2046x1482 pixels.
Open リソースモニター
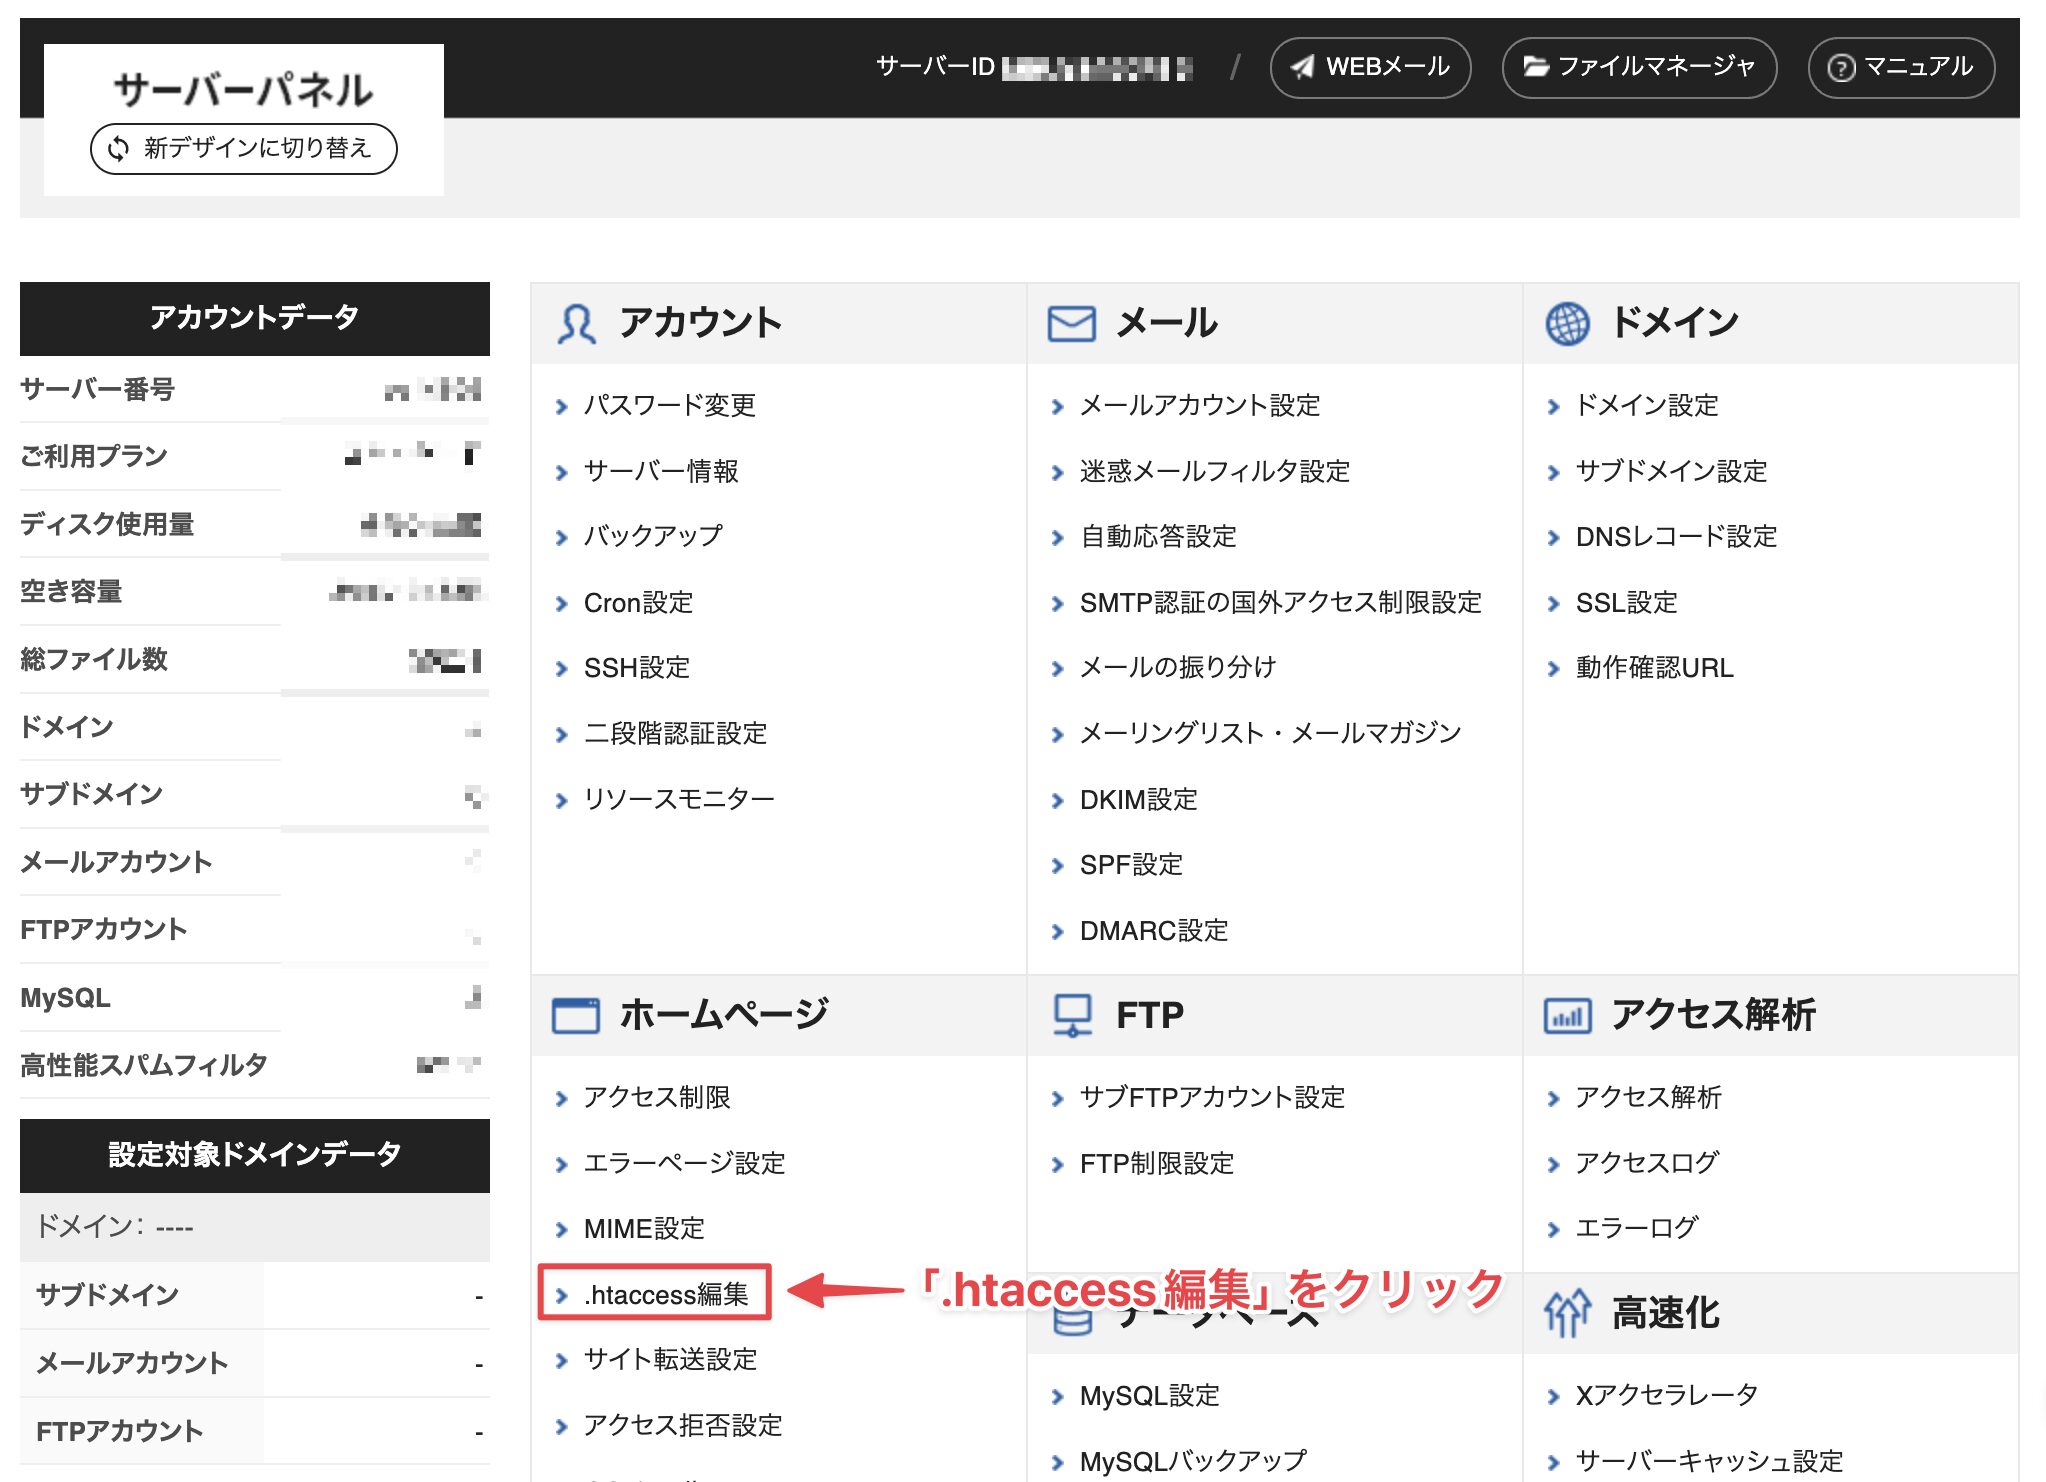(x=679, y=799)
